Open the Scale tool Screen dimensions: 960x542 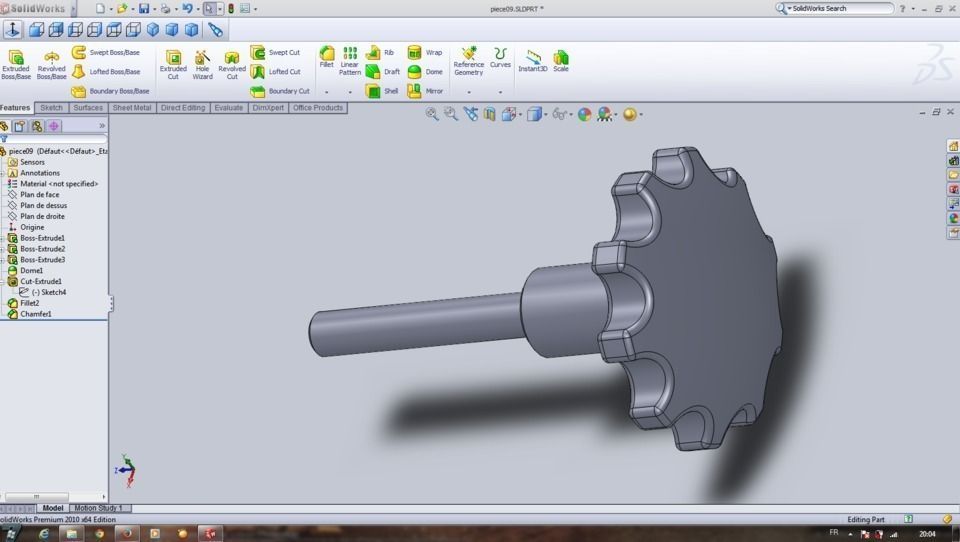[x=561, y=61]
